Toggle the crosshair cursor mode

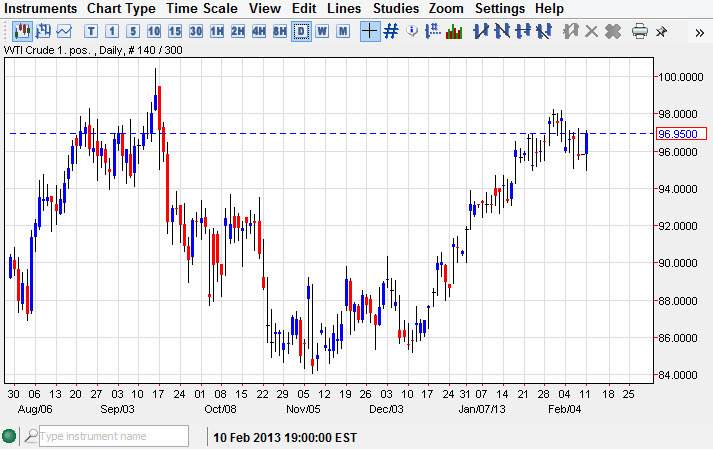click(x=369, y=31)
